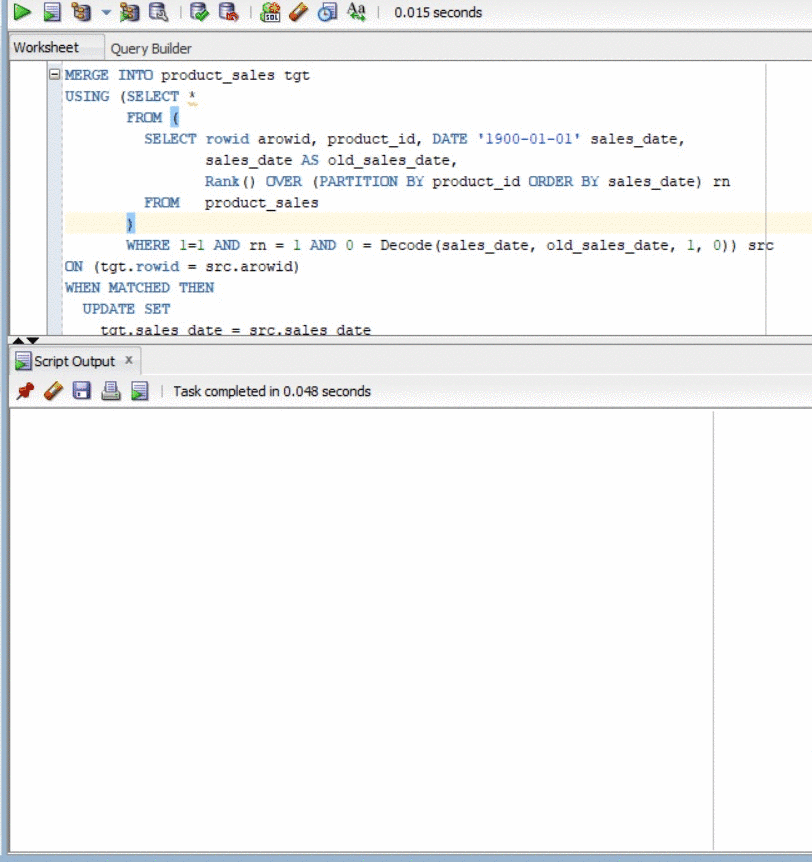Open the Explain Plan dropdown arrow

coord(106,13)
